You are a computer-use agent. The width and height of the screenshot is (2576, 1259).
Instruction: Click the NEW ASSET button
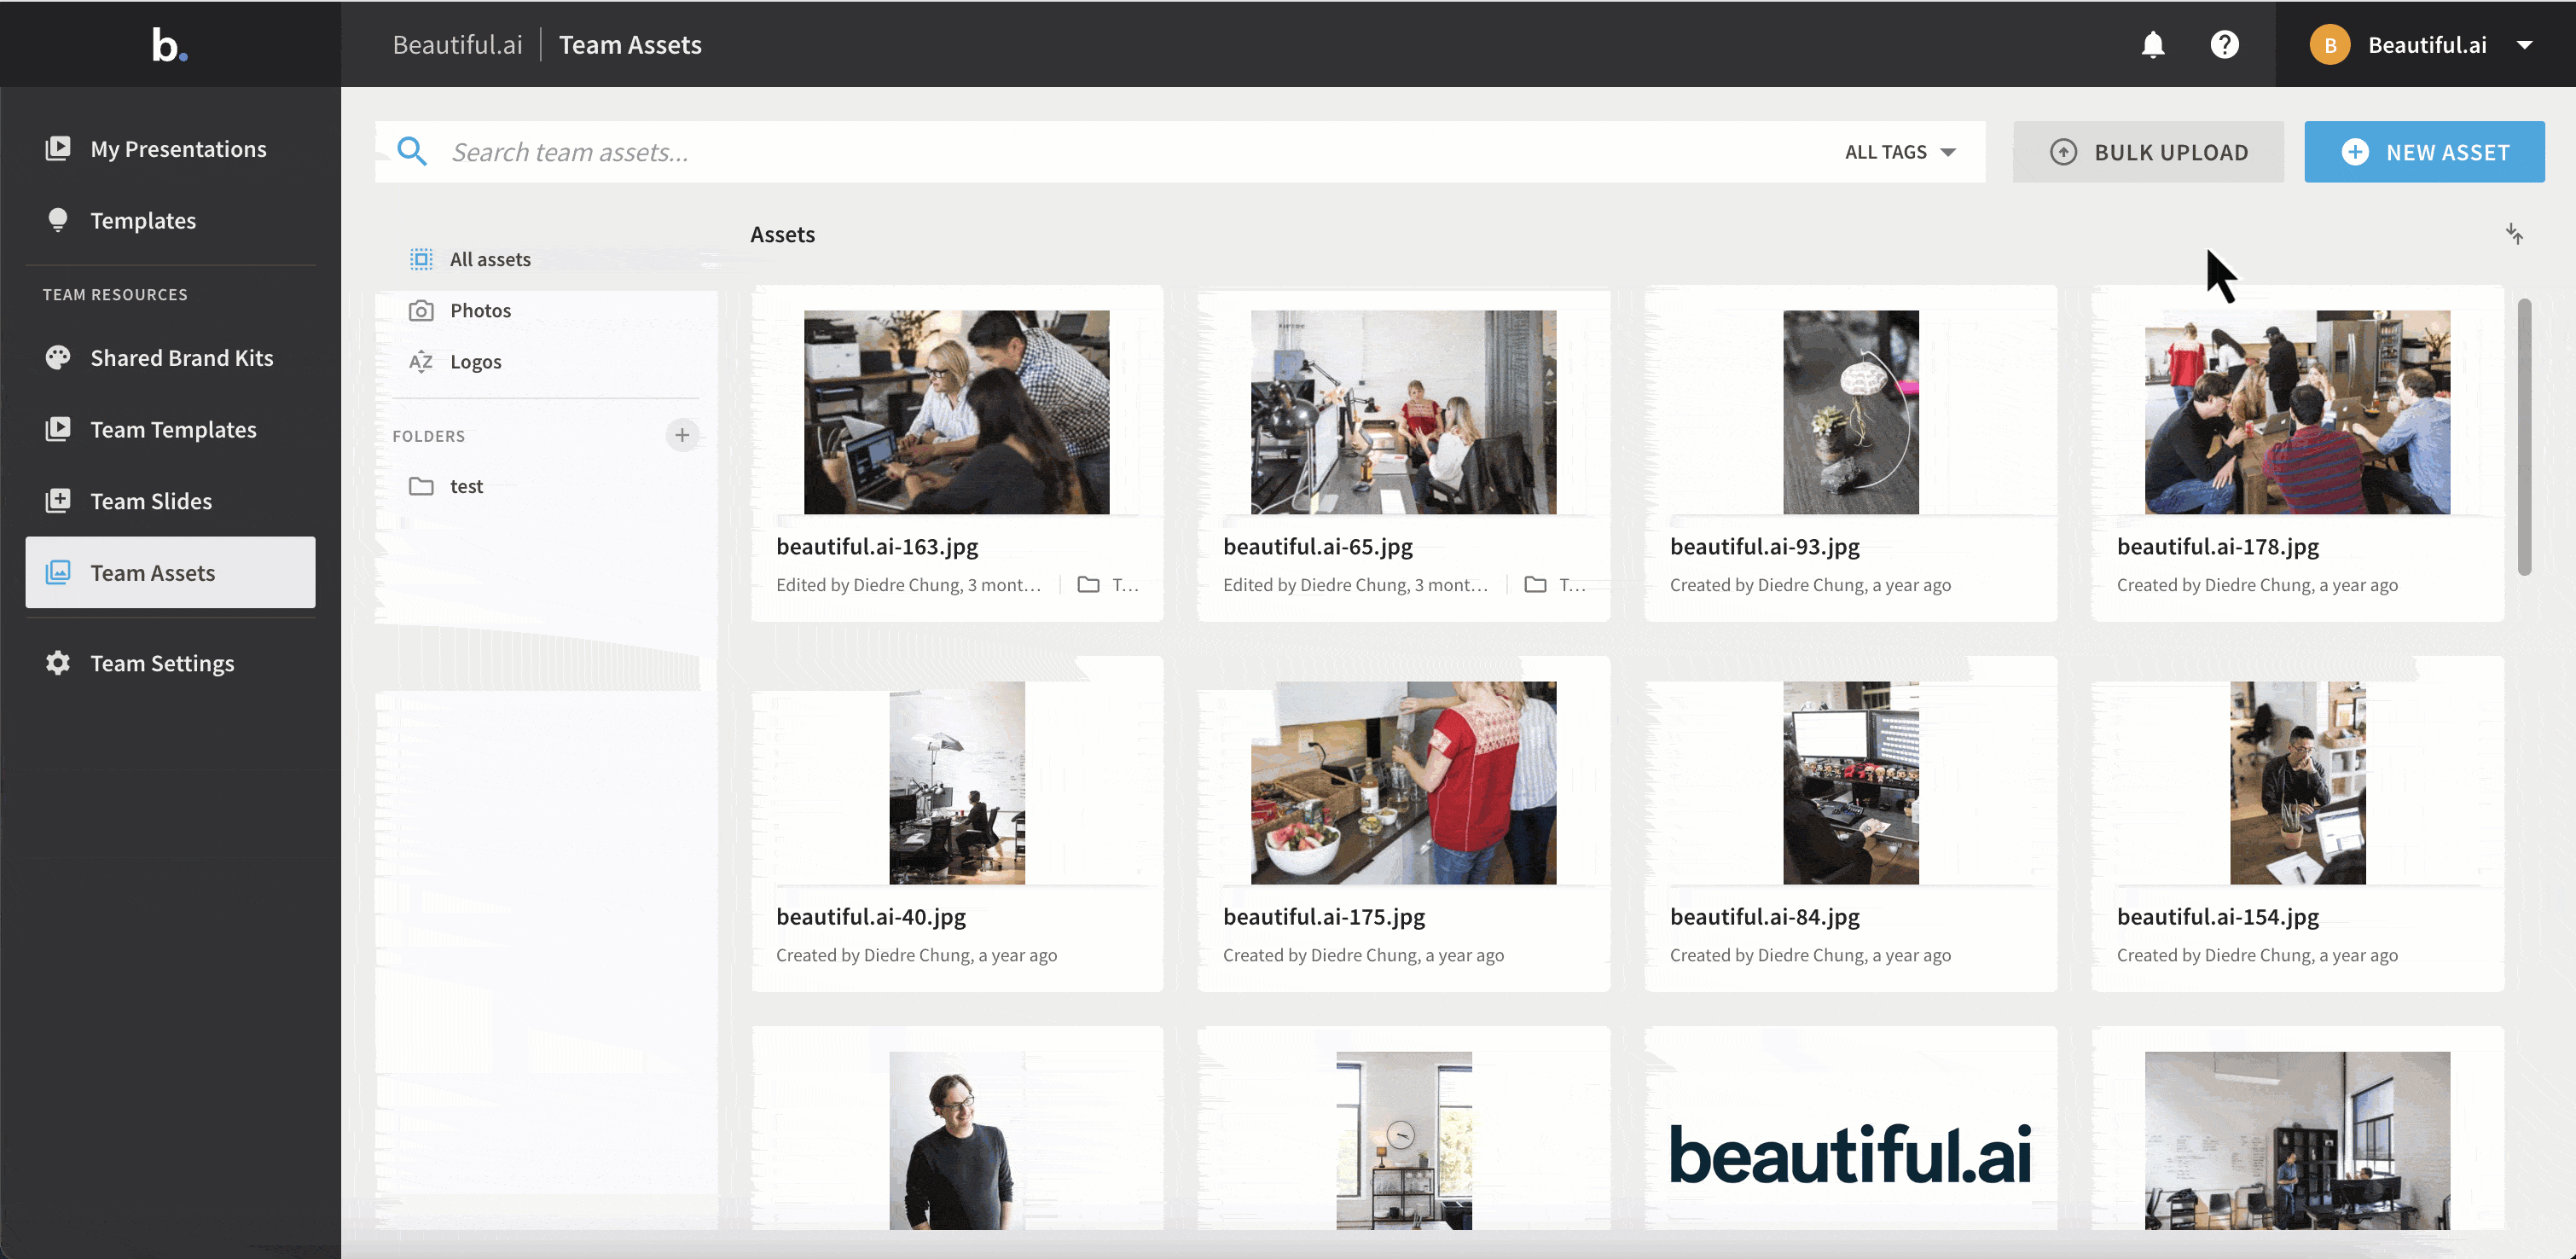coord(2424,152)
